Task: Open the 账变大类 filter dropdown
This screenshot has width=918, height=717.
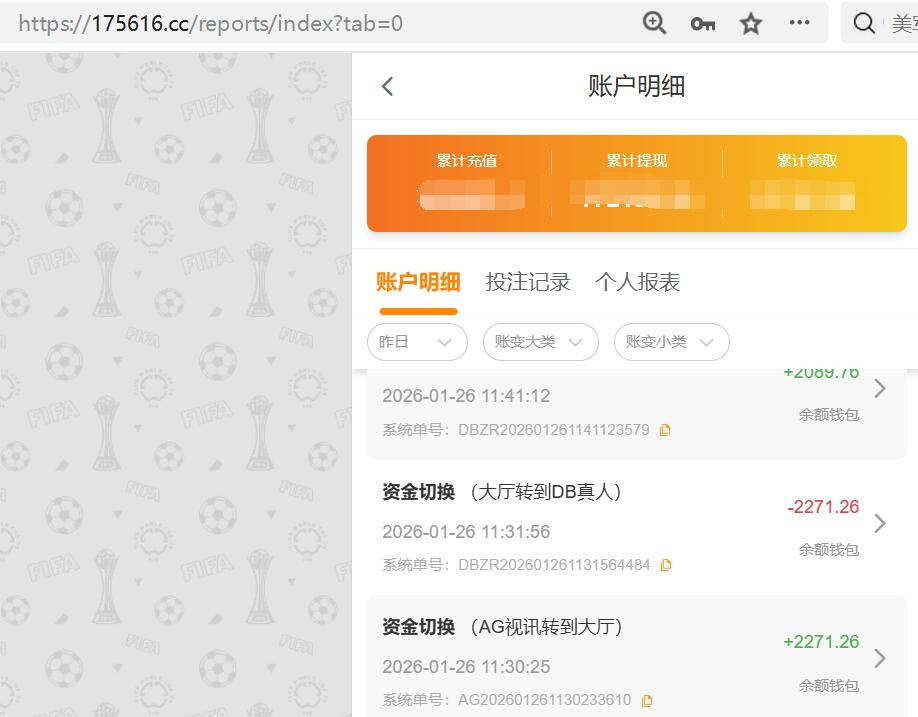Action: (x=540, y=342)
